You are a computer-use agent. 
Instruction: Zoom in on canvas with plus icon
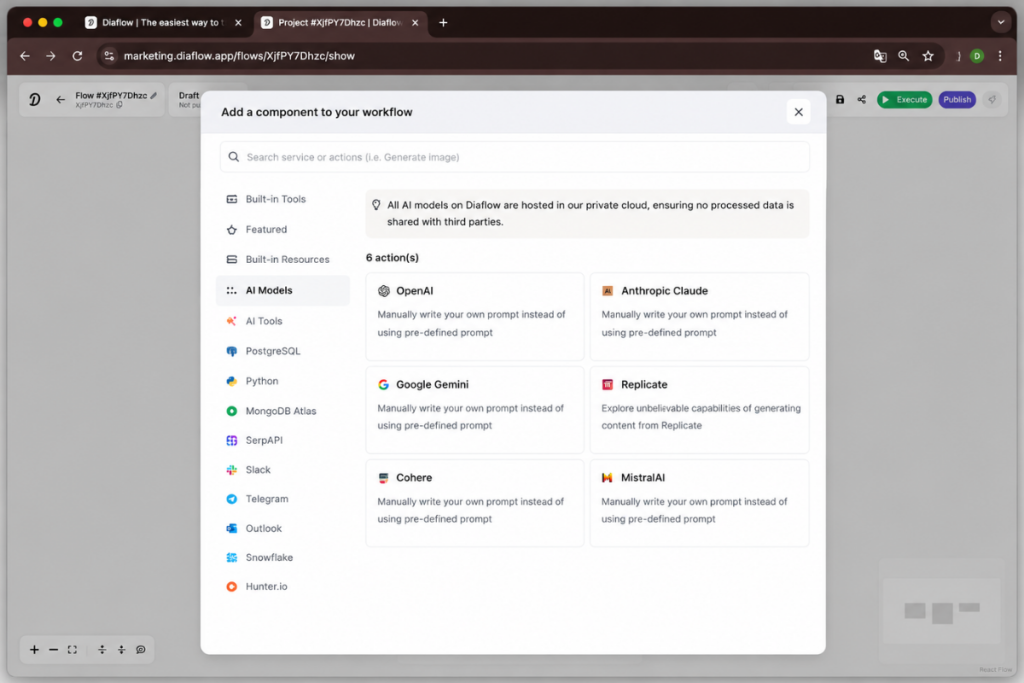pos(34,650)
